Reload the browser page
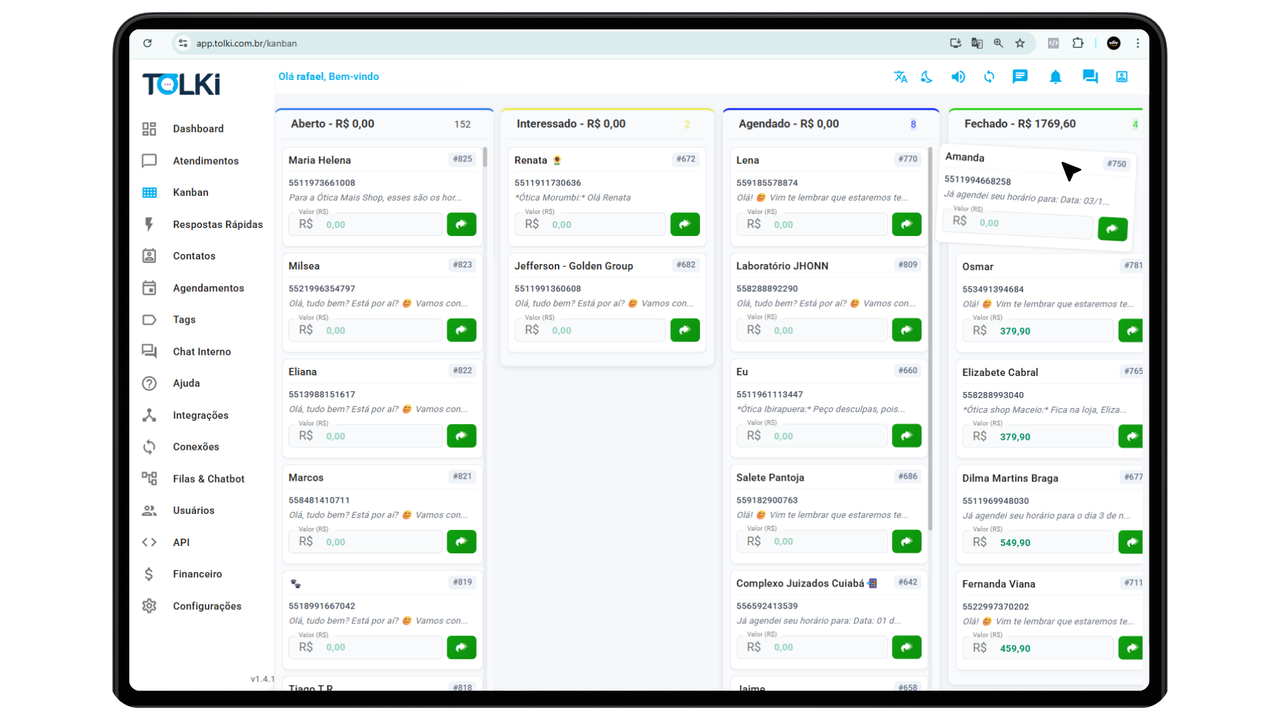 [147, 43]
